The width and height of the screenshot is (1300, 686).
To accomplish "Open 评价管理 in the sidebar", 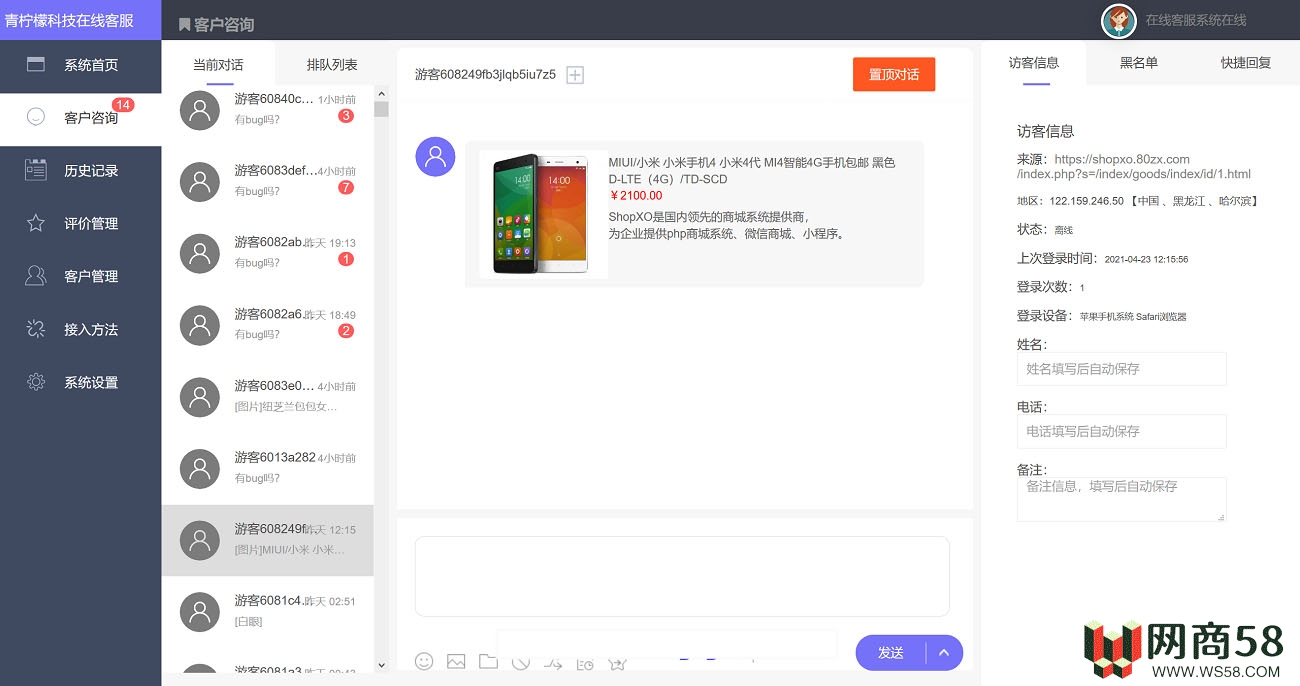I will [80, 224].
